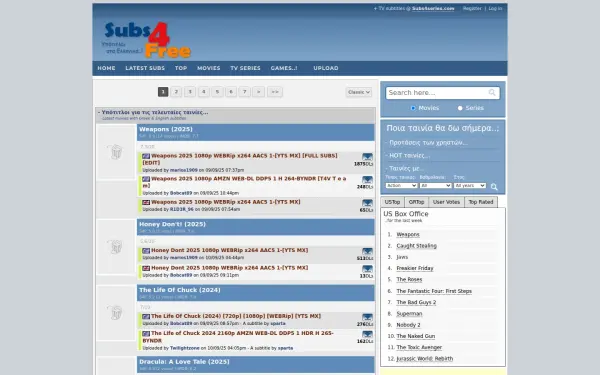Click the last page >> button

(x=275, y=92)
